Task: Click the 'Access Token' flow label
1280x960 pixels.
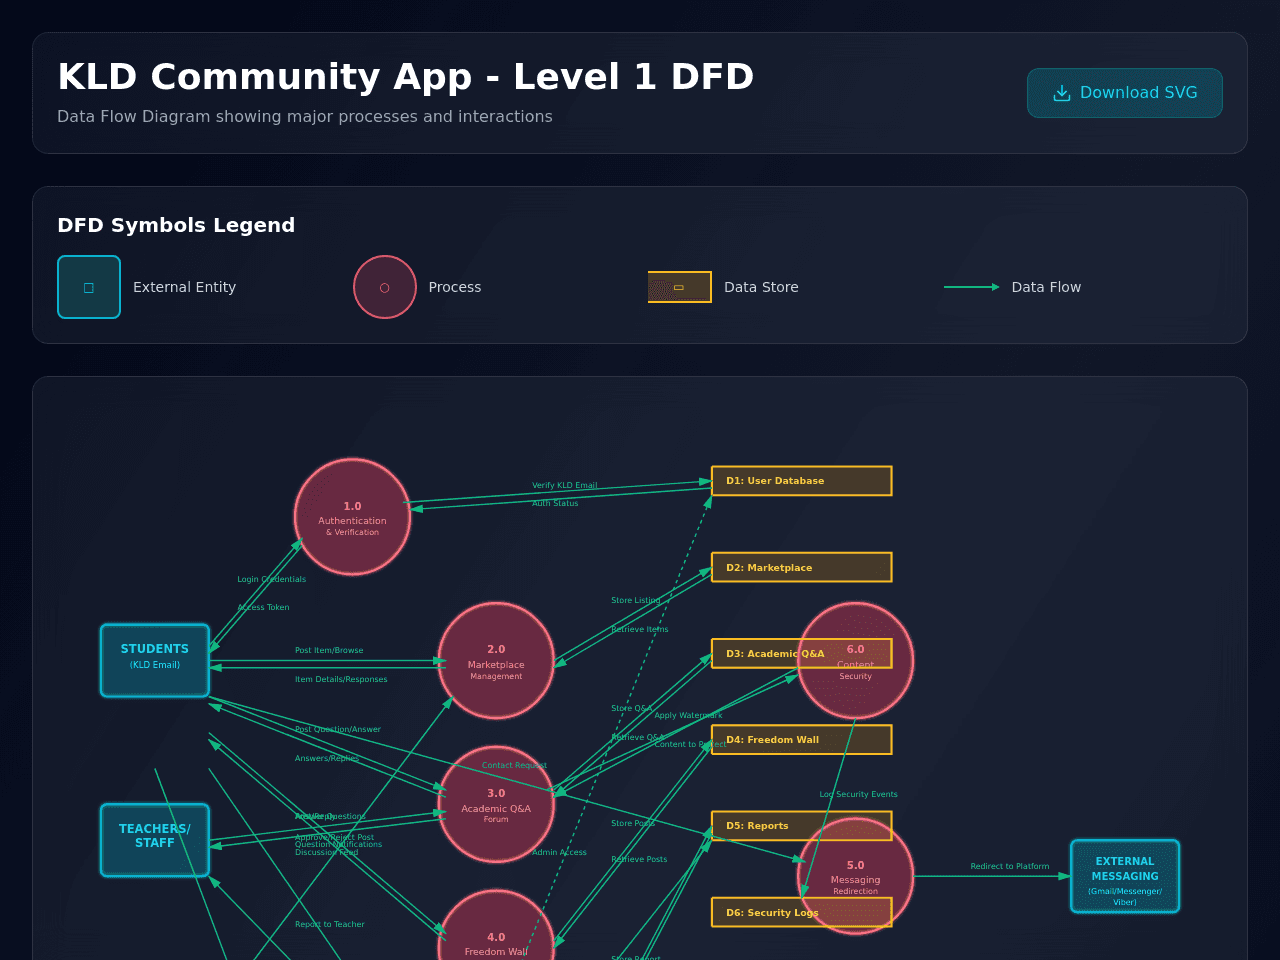Action: coord(264,607)
